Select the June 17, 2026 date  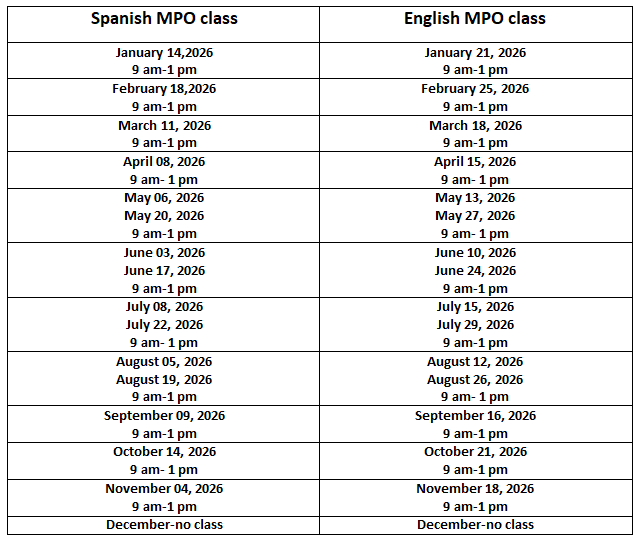coord(164,271)
